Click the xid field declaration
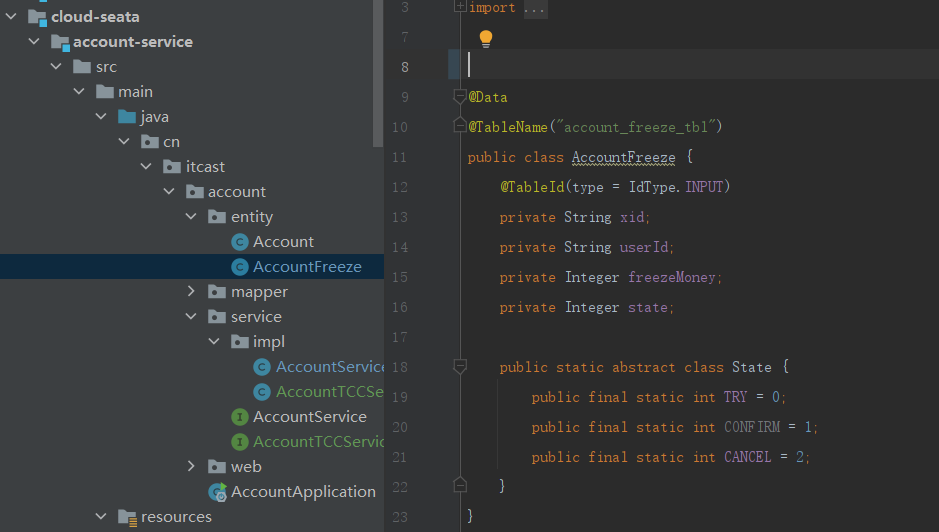The image size is (939, 532). coord(632,217)
